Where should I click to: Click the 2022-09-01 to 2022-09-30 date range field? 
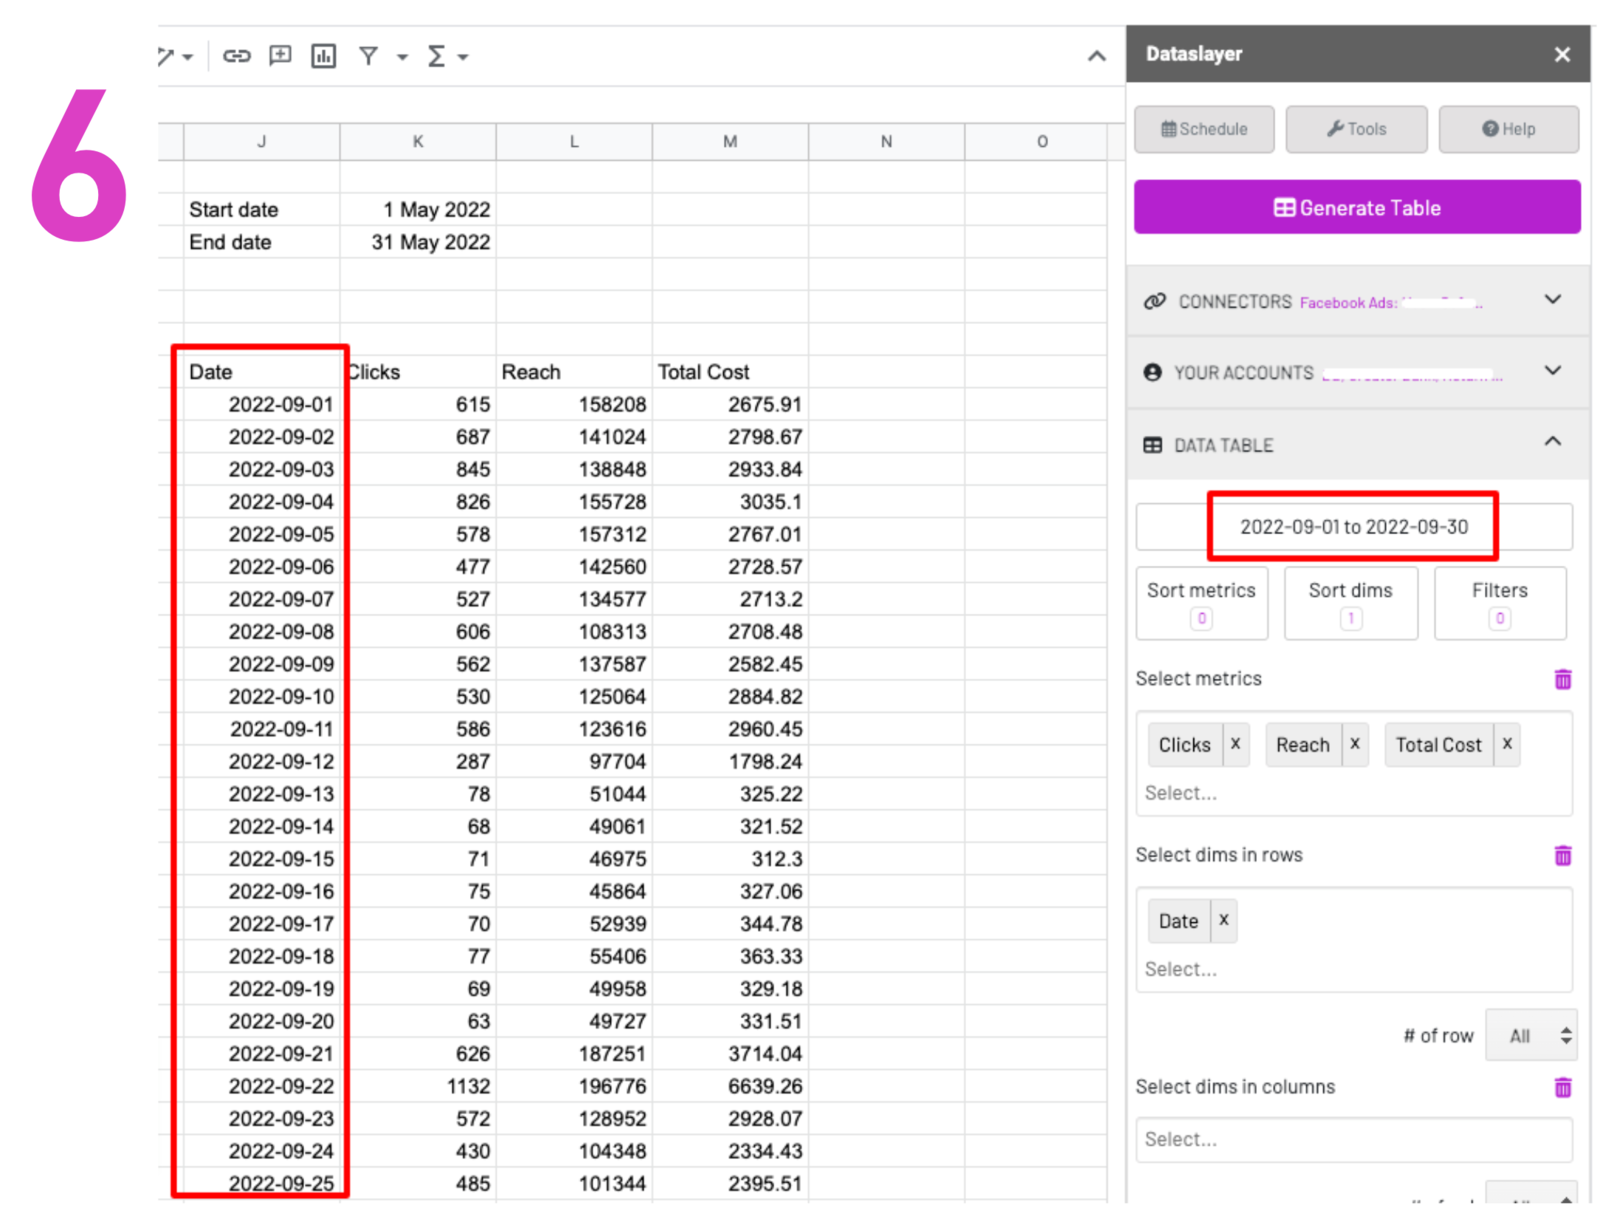pos(1353,526)
